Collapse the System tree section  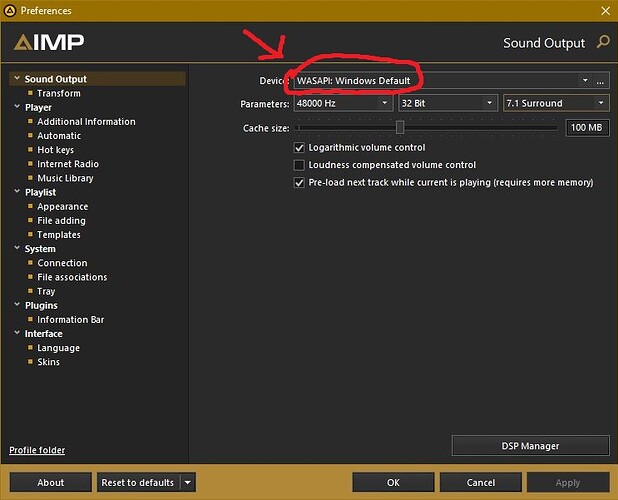point(17,248)
